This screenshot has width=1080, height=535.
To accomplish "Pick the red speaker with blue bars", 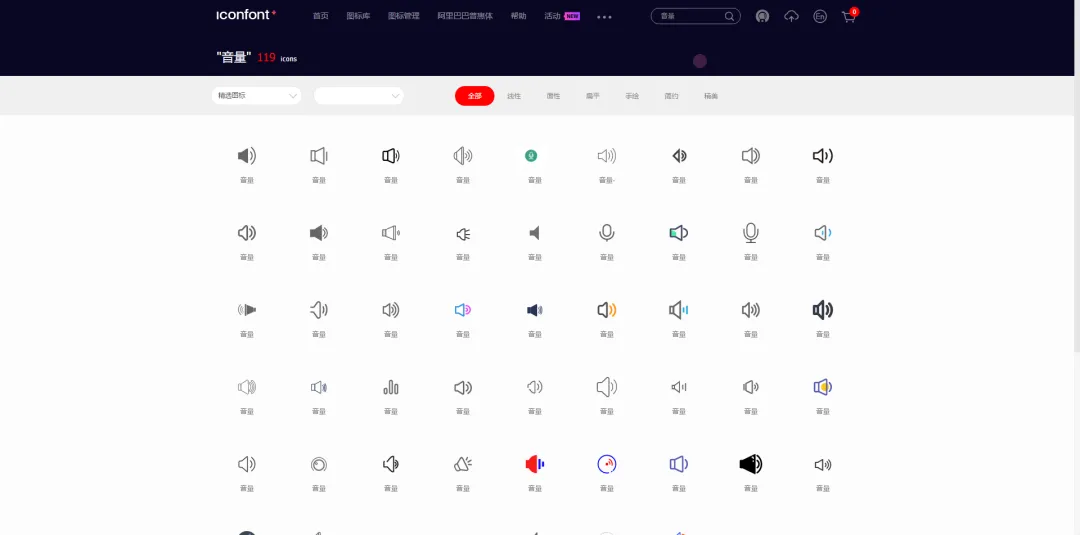I will (x=534, y=464).
